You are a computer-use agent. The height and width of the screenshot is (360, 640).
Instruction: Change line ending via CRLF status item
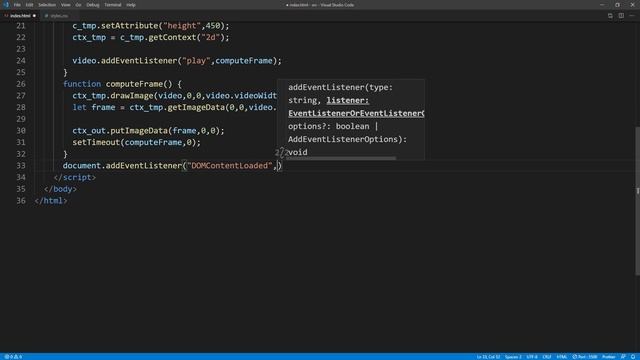tap(547, 357)
